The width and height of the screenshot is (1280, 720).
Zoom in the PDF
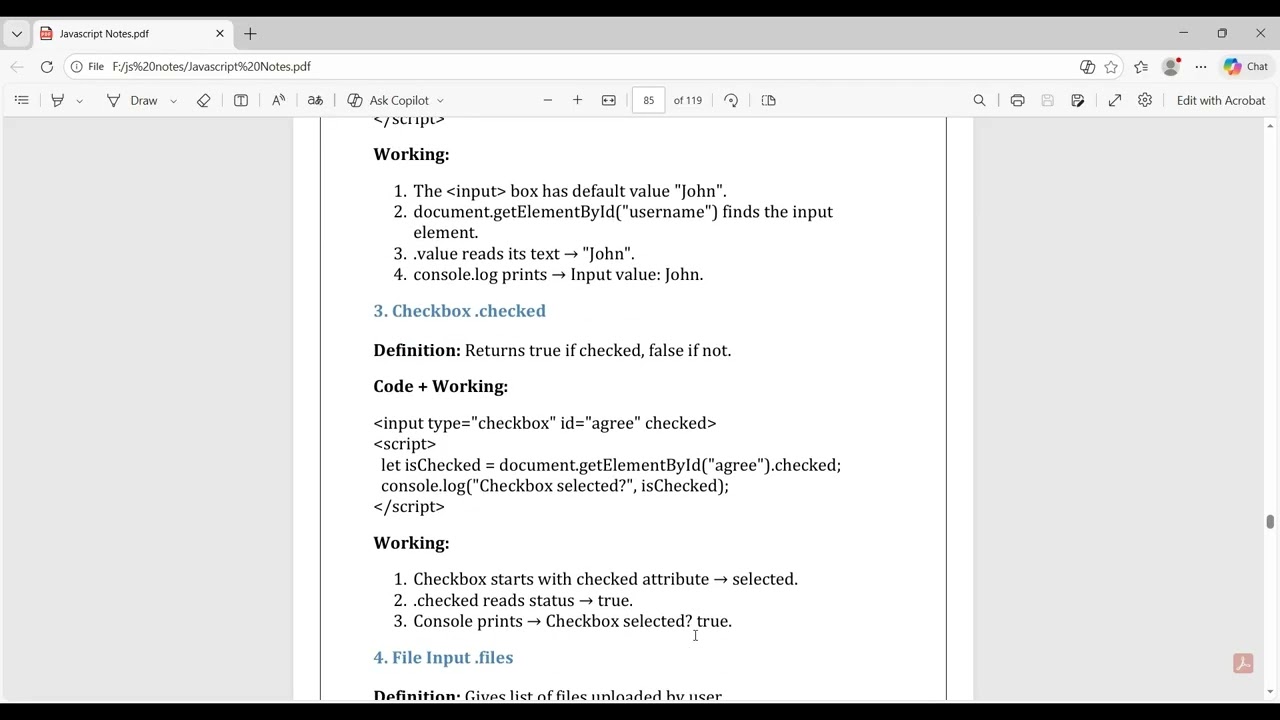577,100
